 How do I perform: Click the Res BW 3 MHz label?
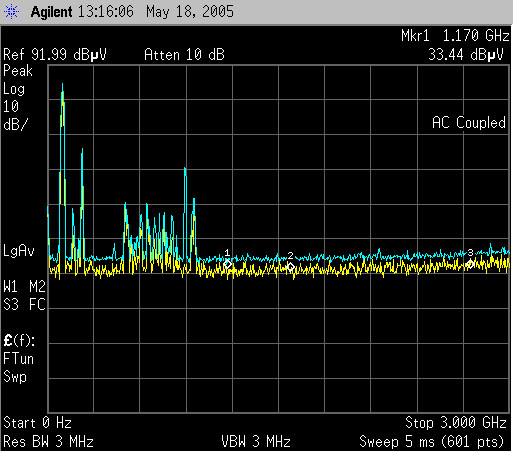coord(48,442)
